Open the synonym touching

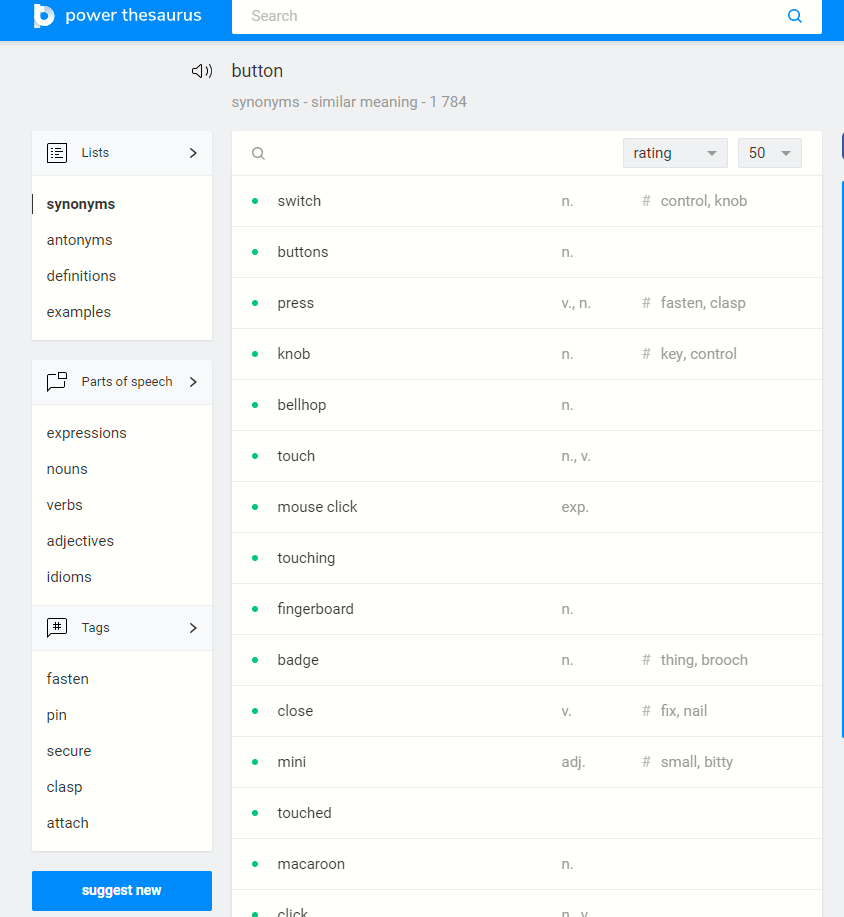(306, 558)
